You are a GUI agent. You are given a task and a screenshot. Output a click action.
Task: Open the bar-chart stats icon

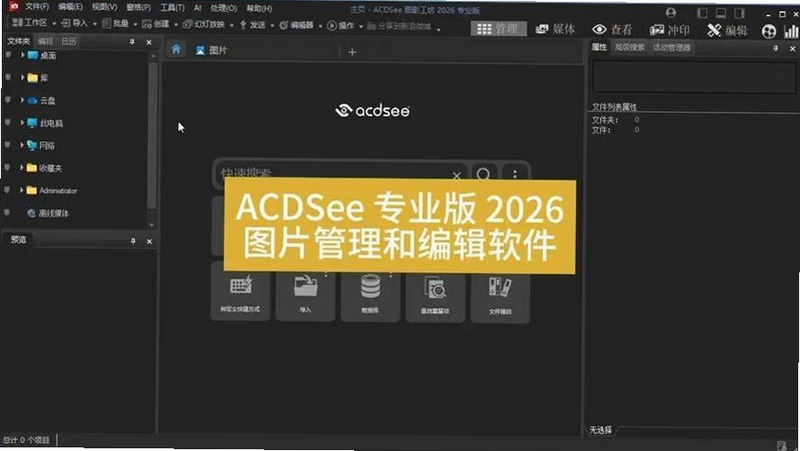791,32
